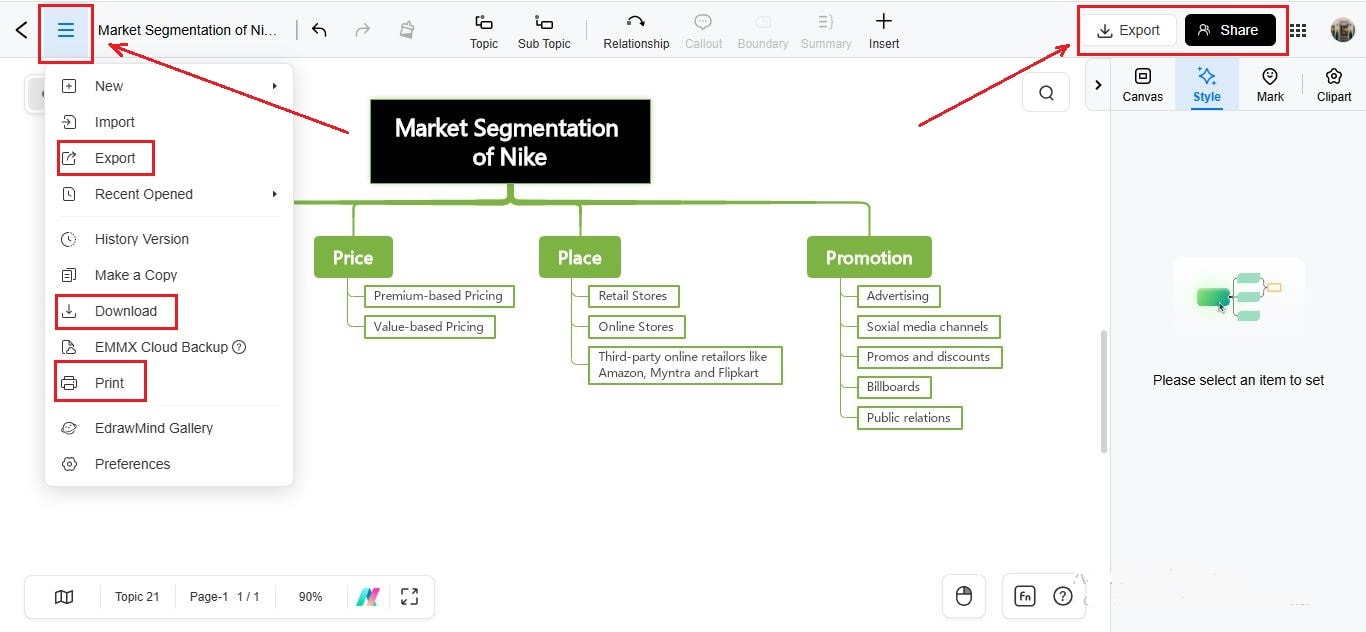
Task: Collapse the right side panel
Action: (x=1098, y=85)
